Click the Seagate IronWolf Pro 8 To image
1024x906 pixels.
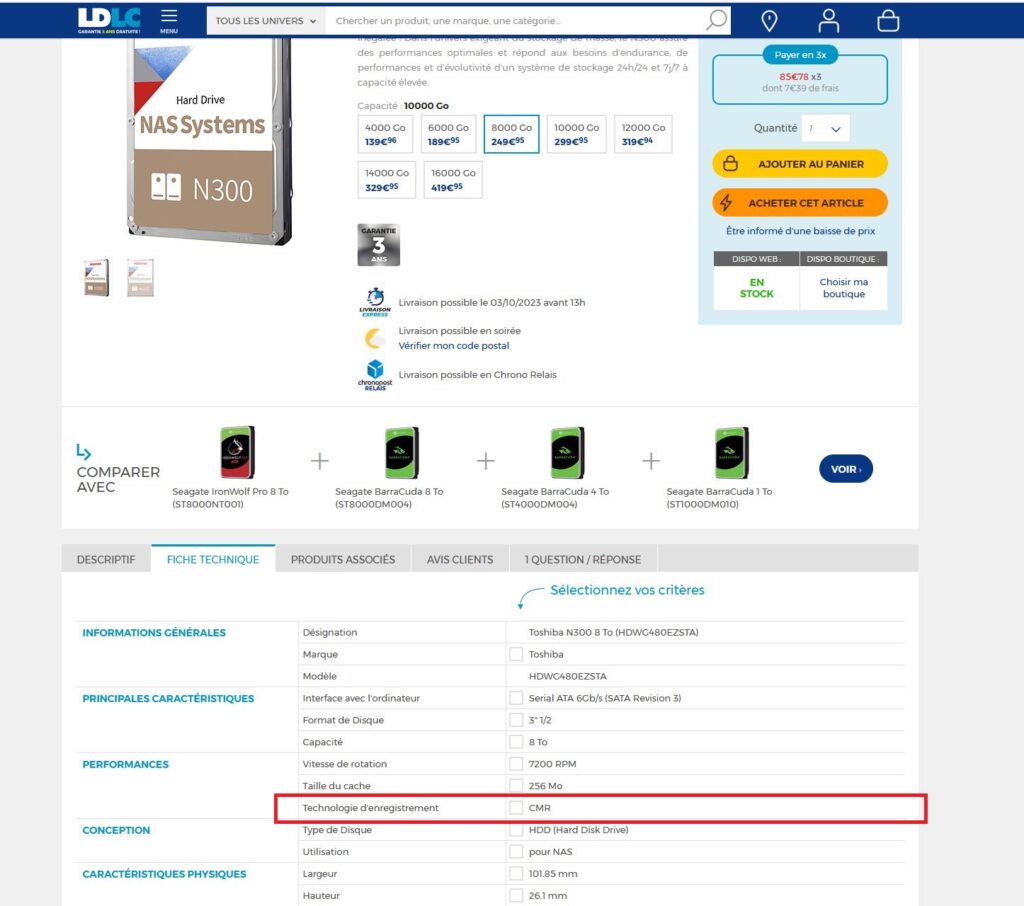point(237,452)
